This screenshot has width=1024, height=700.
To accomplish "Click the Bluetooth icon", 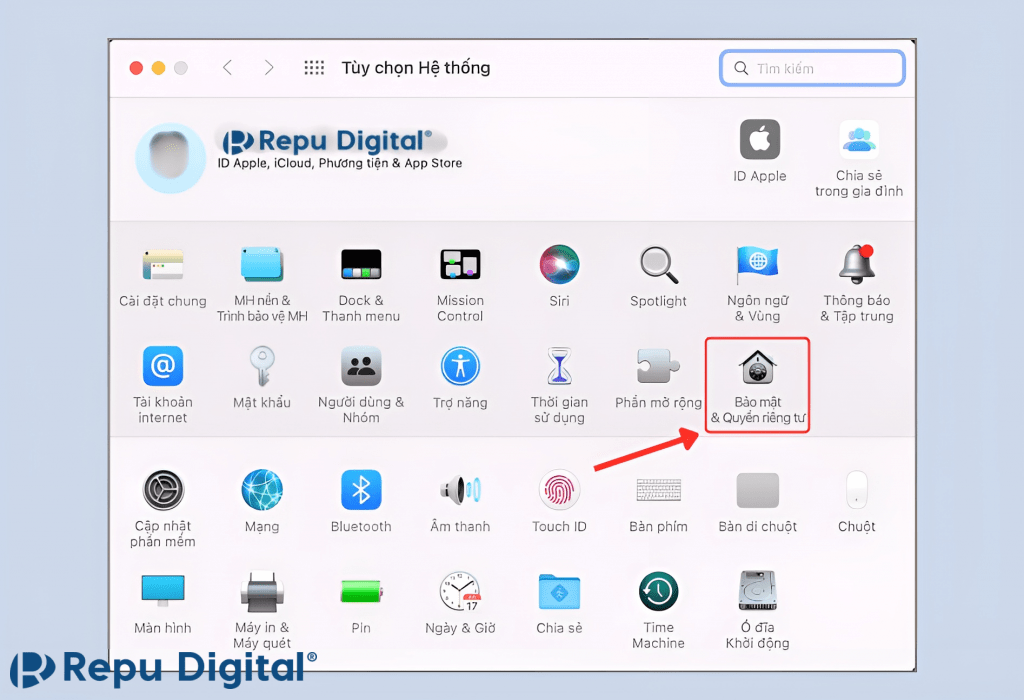I will pos(361,490).
